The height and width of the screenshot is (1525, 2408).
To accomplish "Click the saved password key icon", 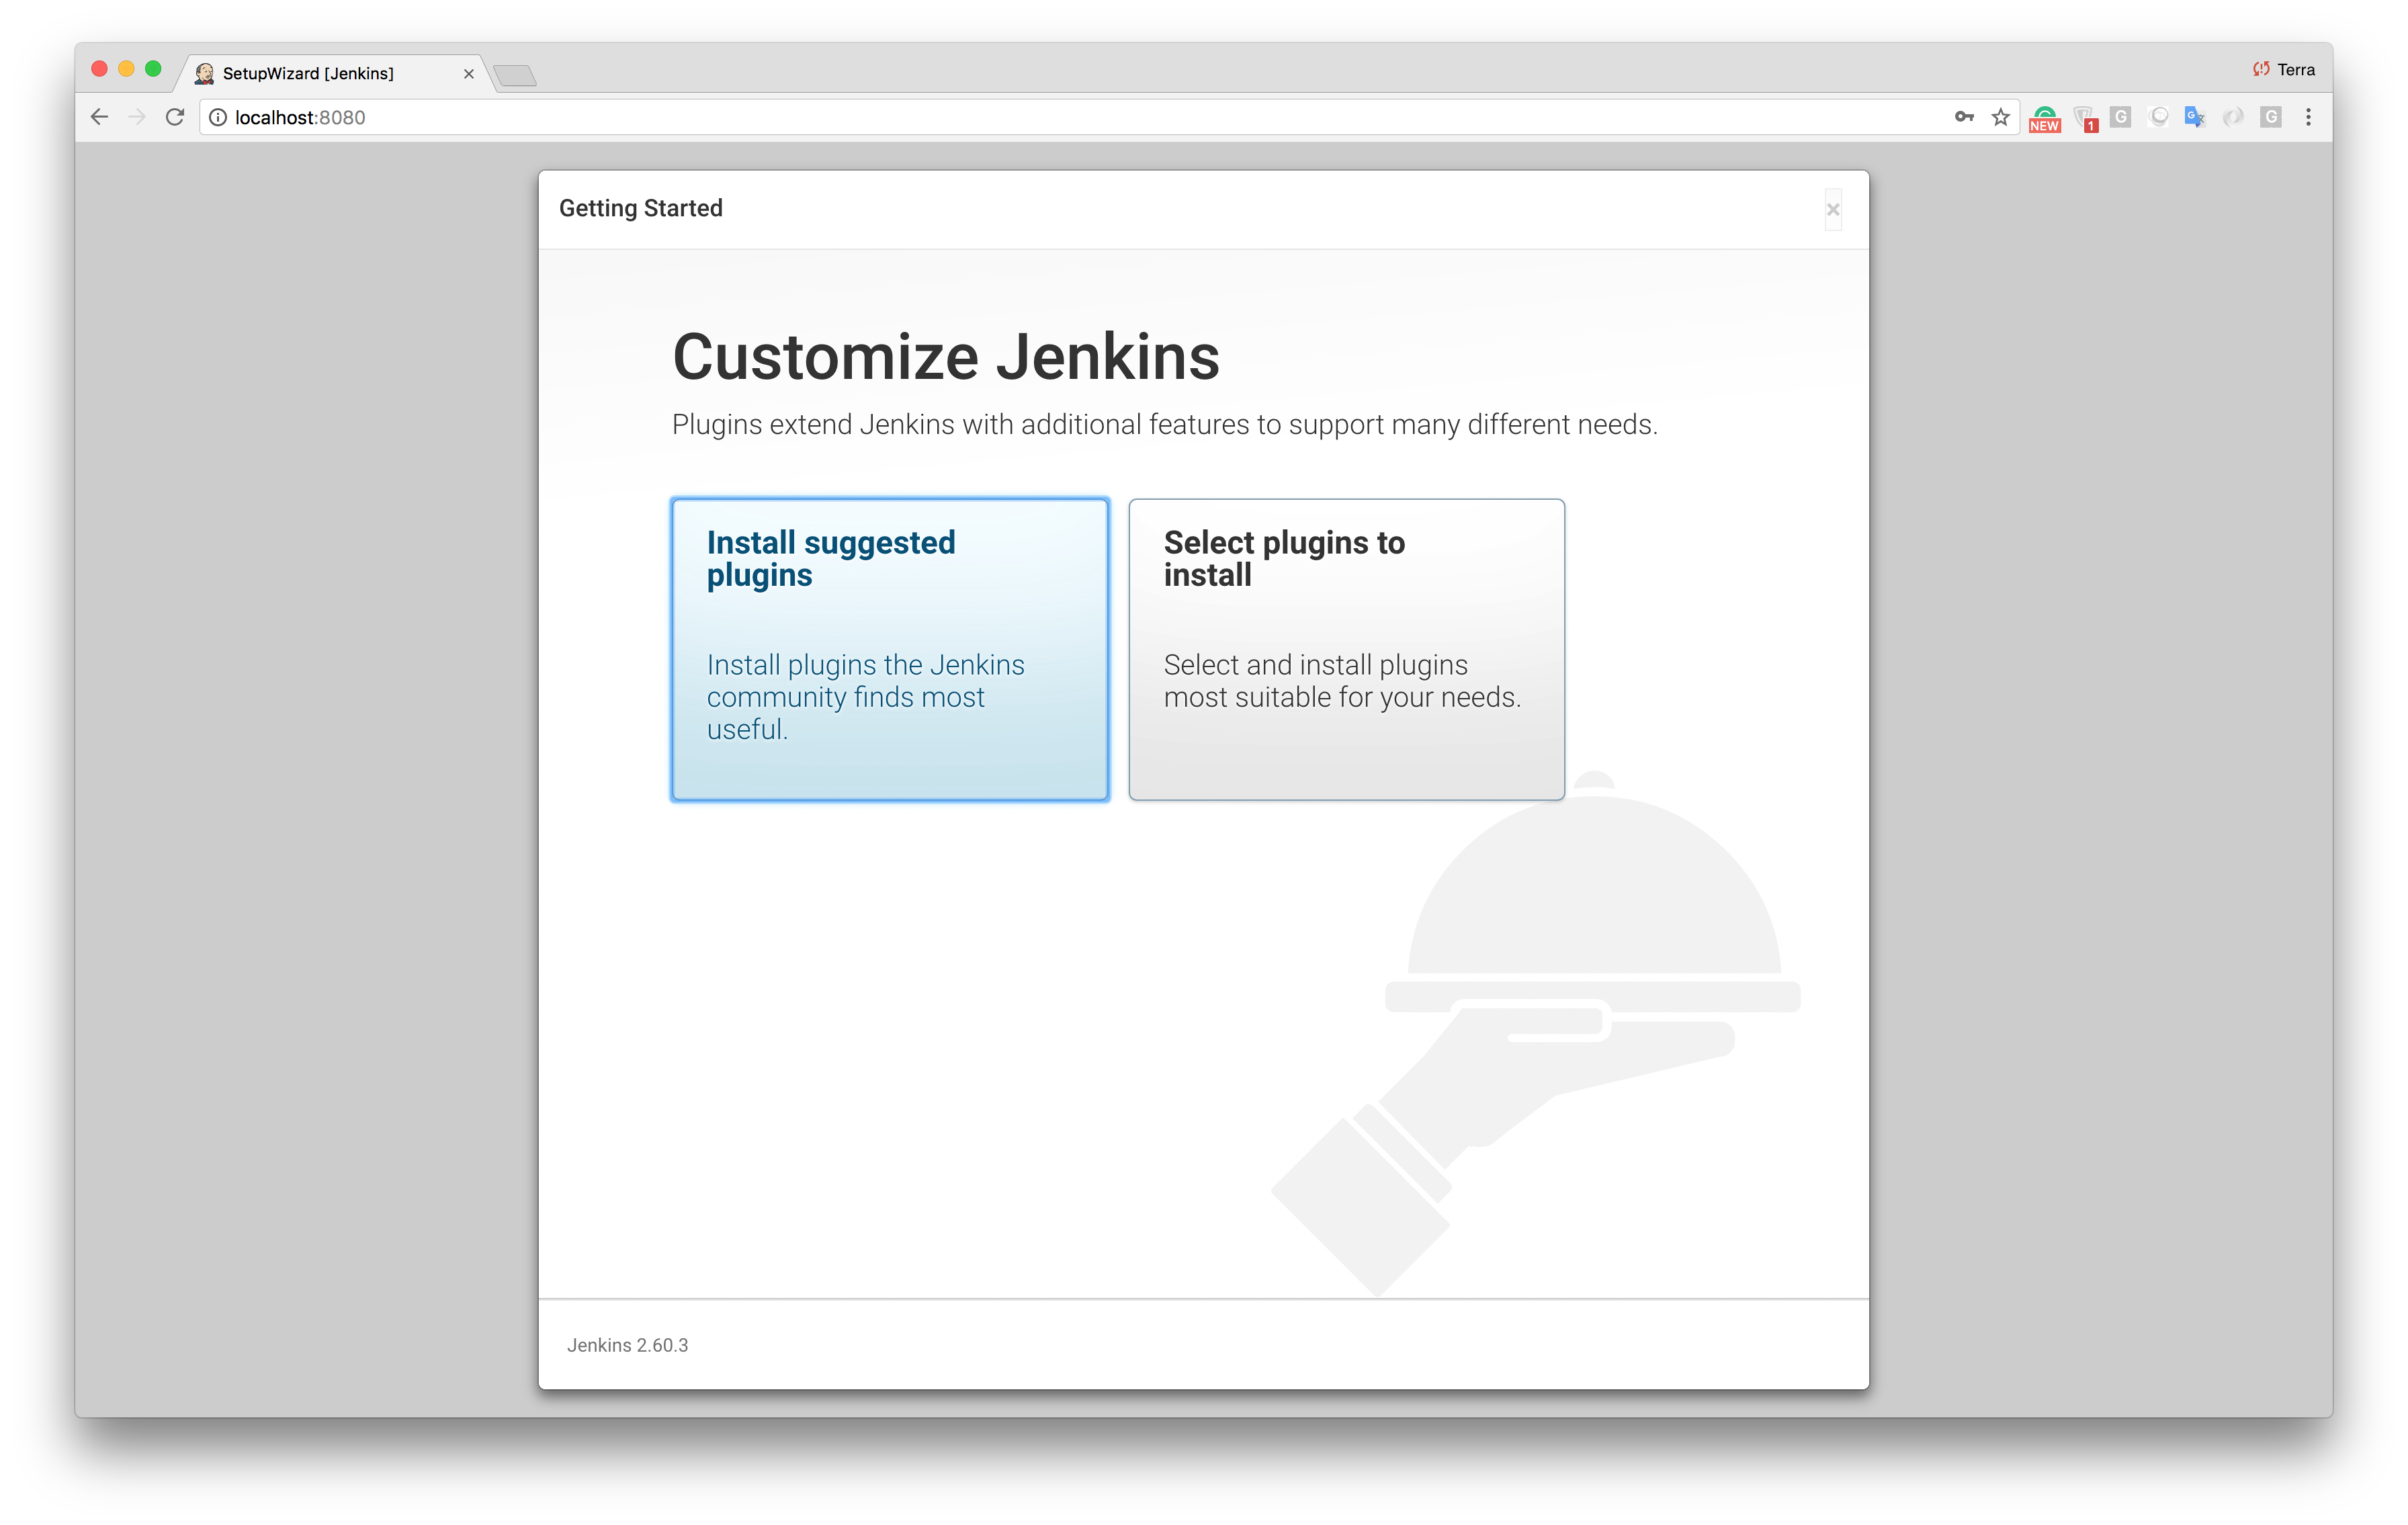I will click(x=1963, y=117).
